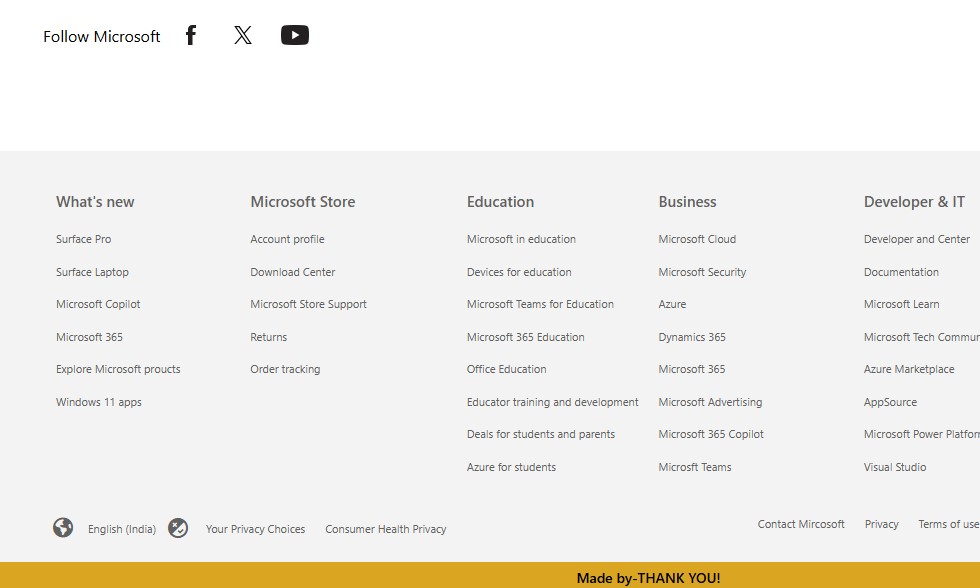Open Microsoft in education link
The image size is (980, 588).
[x=521, y=239]
